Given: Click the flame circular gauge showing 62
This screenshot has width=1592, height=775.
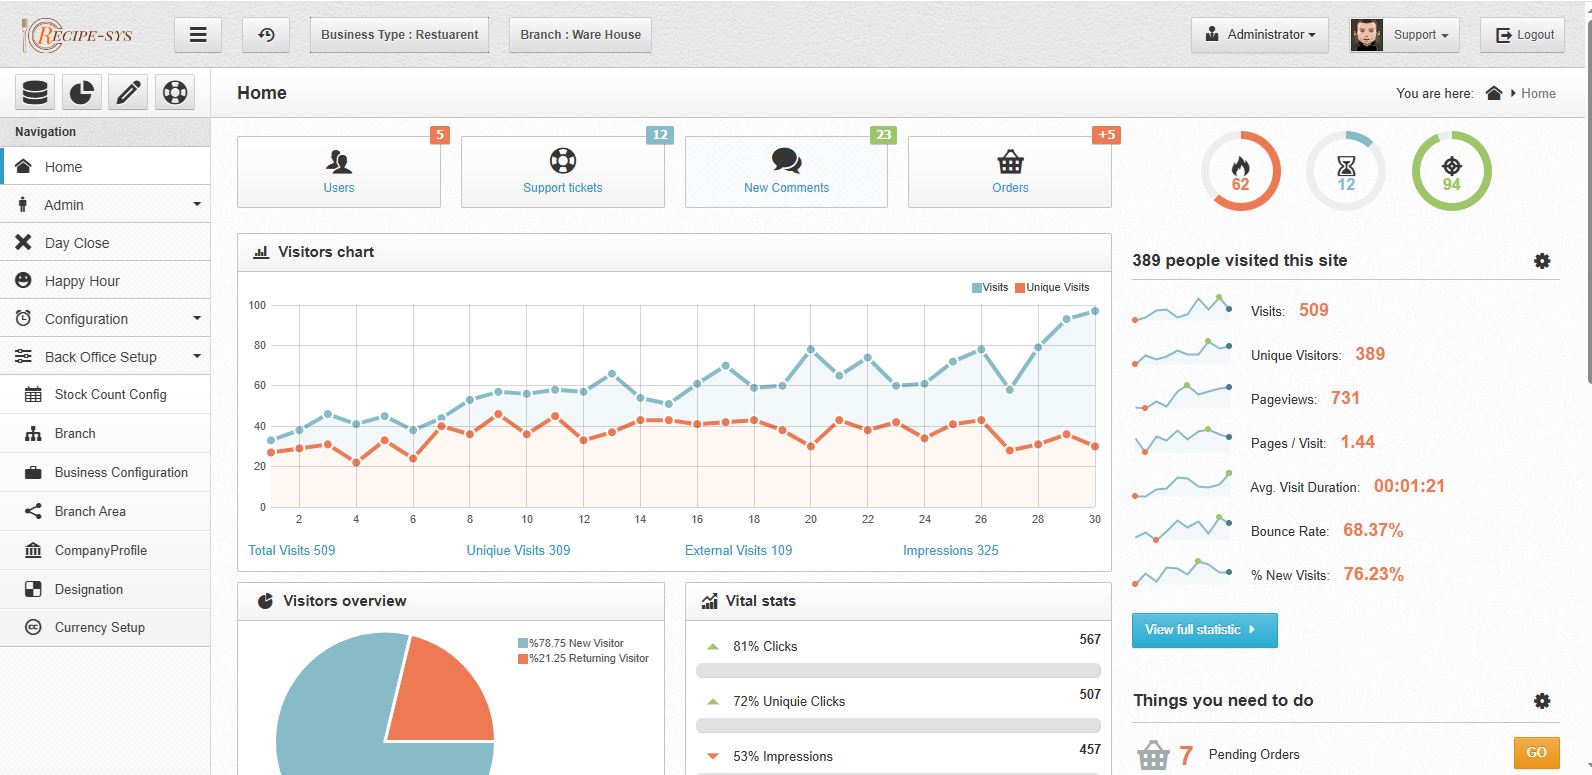Looking at the screenshot, I should [x=1241, y=171].
